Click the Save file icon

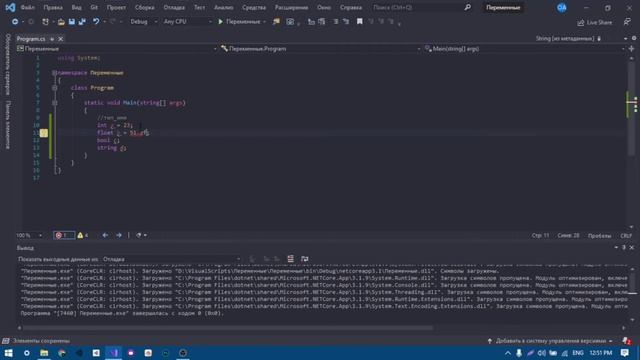pyautogui.click(x=71, y=22)
